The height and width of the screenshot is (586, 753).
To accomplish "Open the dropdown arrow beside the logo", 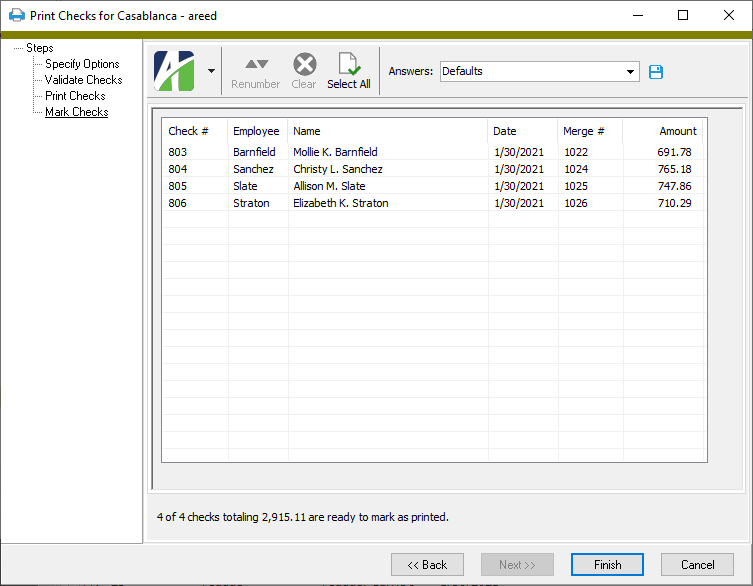I will click(x=210, y=72).
